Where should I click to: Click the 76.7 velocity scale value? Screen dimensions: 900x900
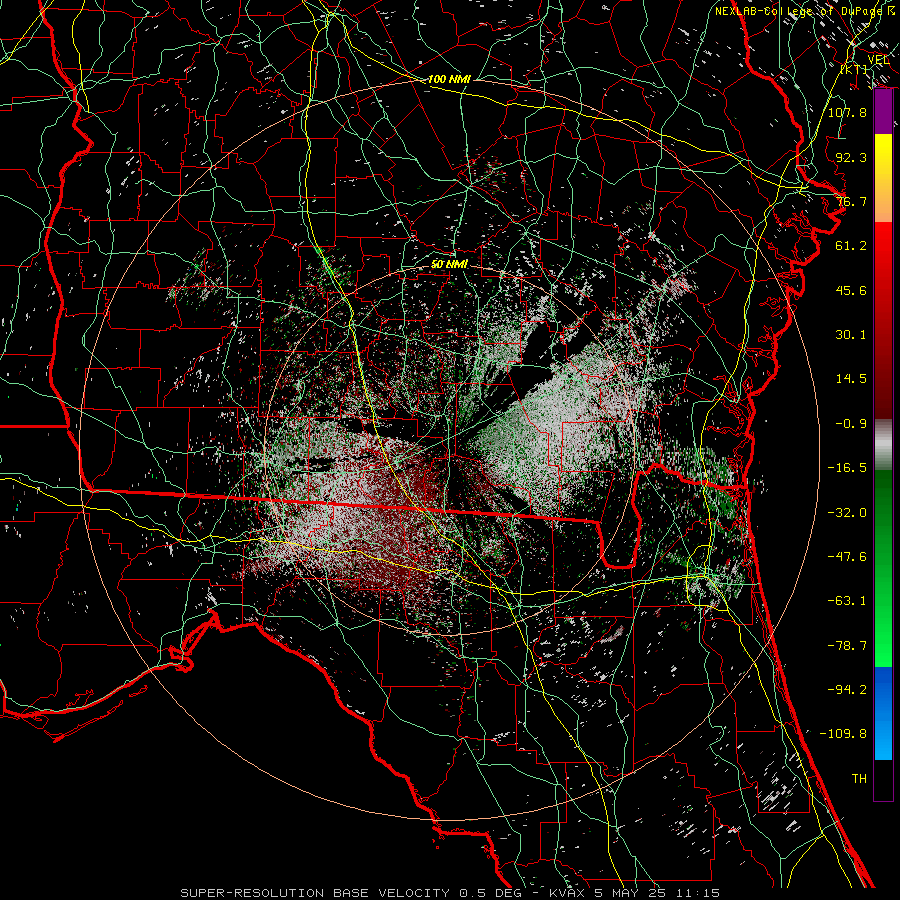[x=851, y=201]
